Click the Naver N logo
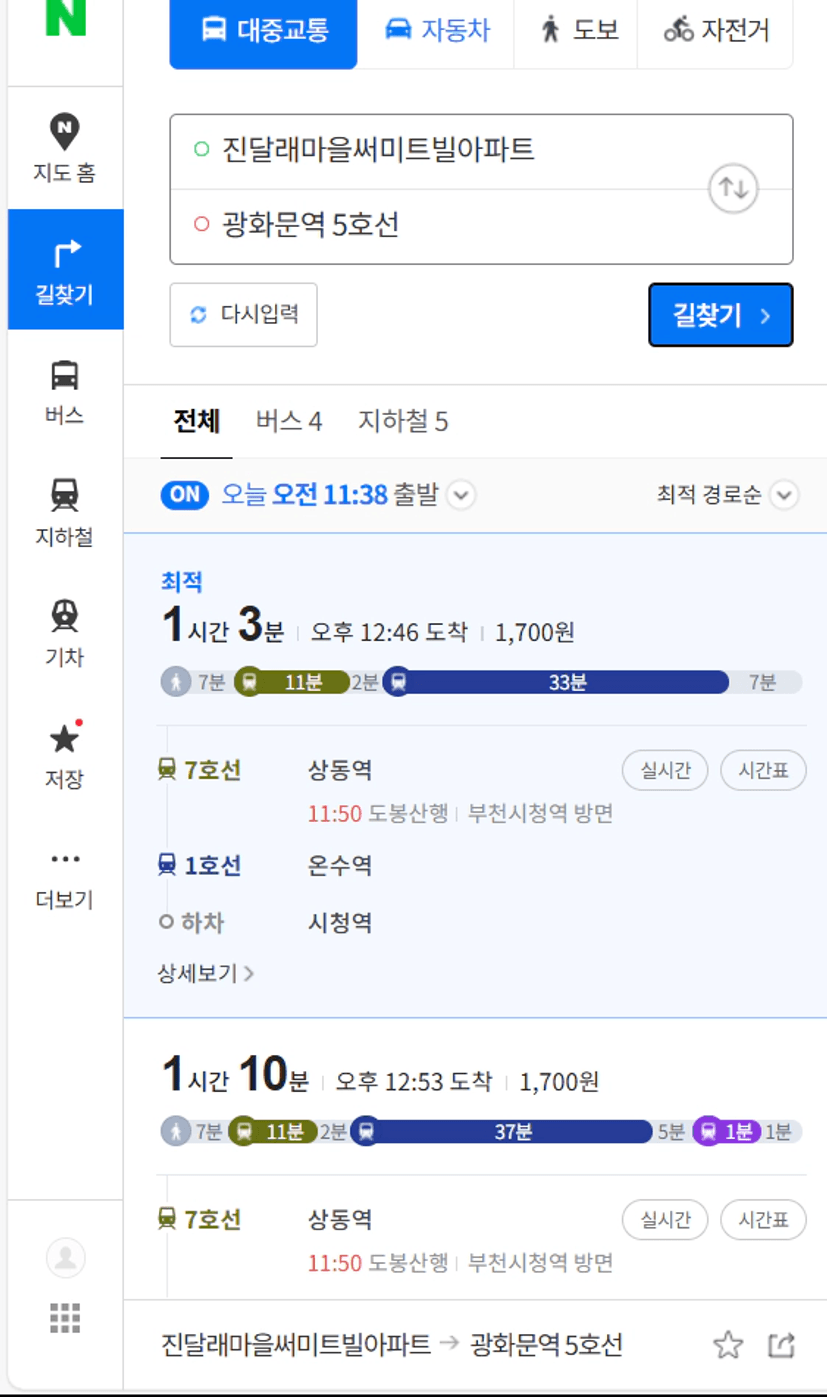Viewport: 827px width, 1397px height. (65, 18)
